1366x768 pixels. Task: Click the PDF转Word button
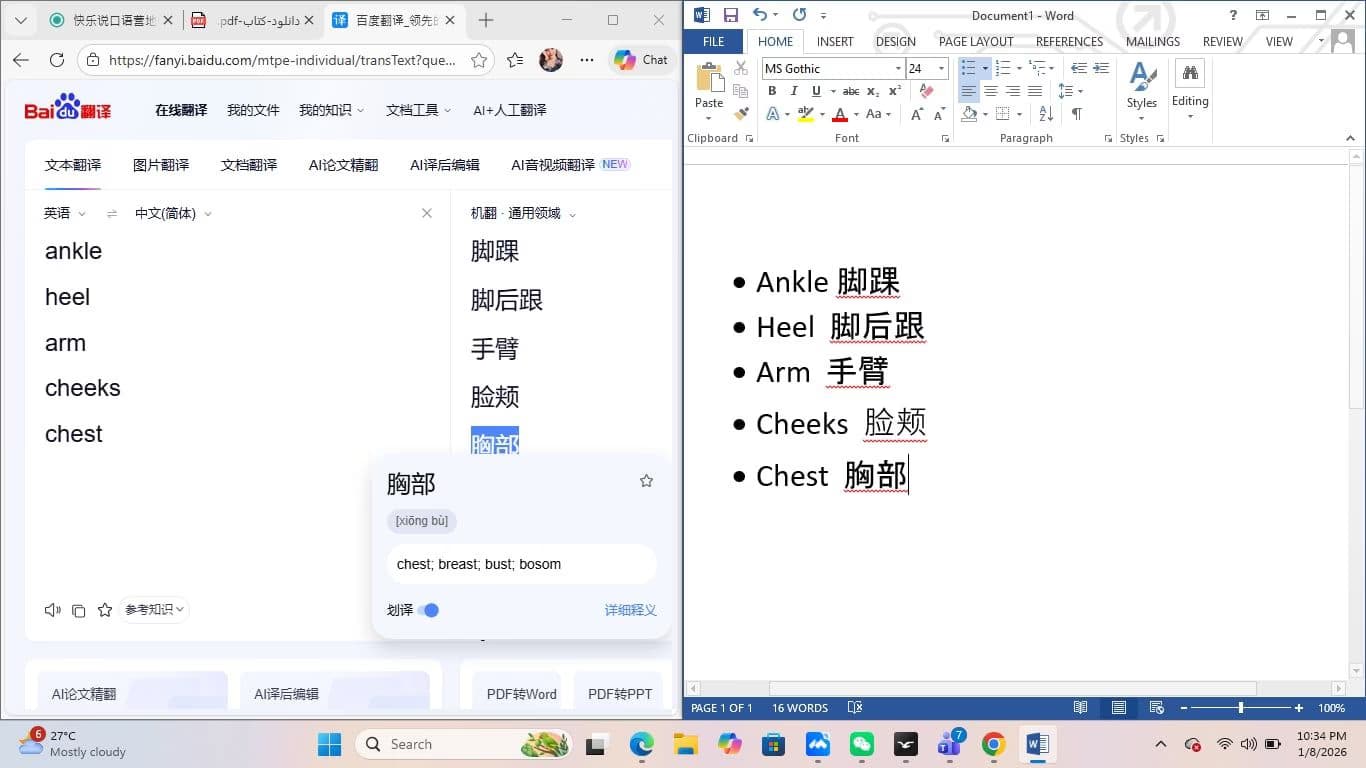(x=521, y=693)
